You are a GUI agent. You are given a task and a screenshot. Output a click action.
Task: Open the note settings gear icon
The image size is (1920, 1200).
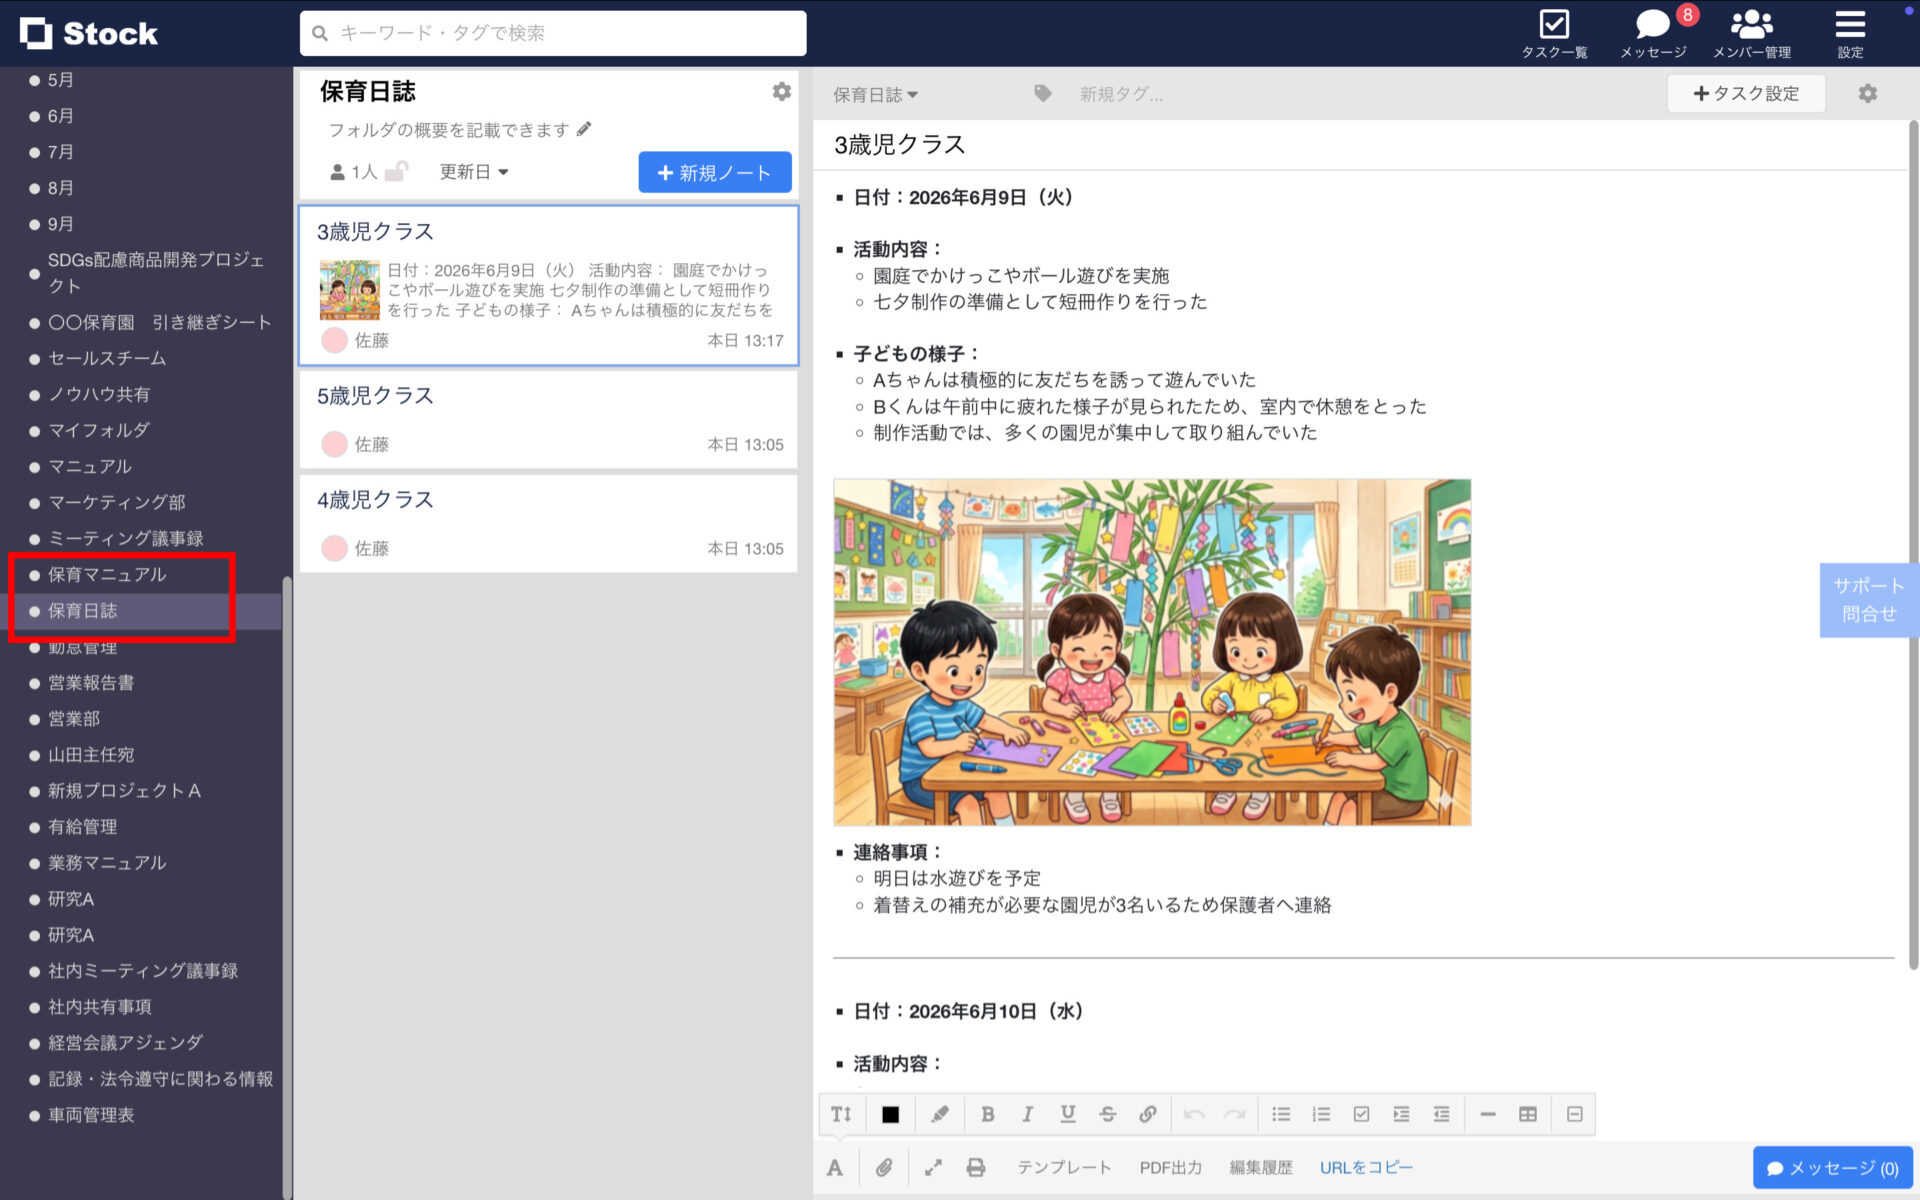pos(1867,93)
